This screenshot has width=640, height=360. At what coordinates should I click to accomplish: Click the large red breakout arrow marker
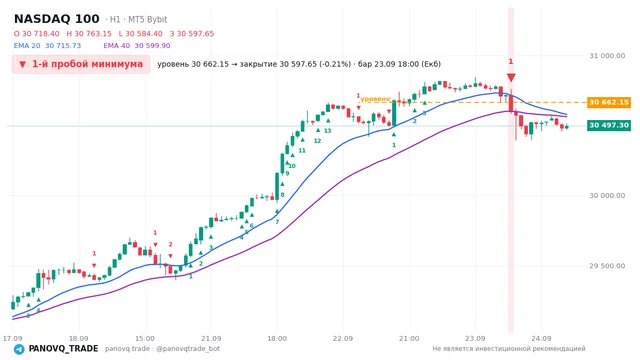tap(511, 78)
